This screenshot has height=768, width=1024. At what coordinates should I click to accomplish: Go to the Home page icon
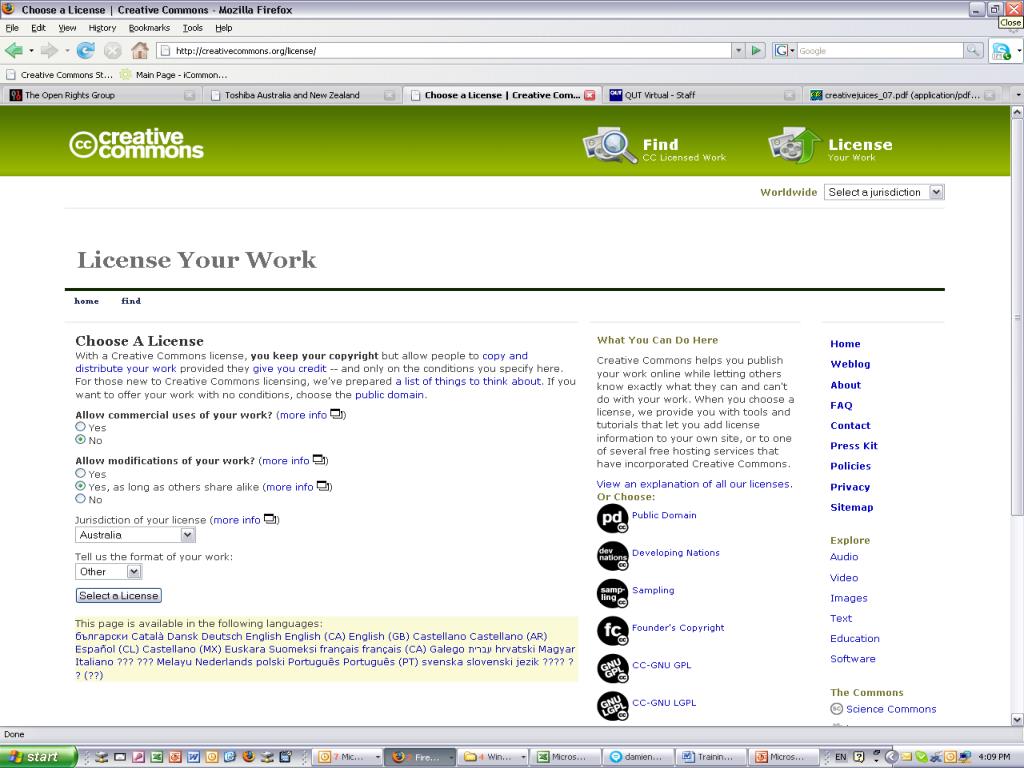(x=140, y=50)
